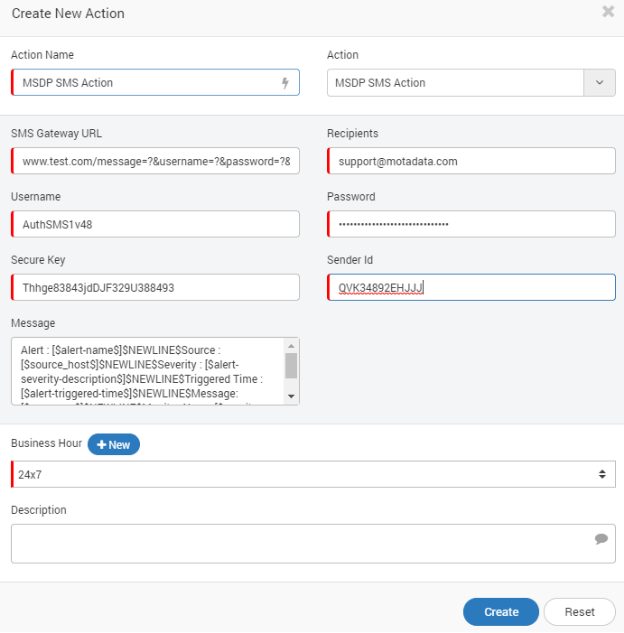624x633 pixels.
Task: Click the Reset button
Action: [x=580, y=612]
